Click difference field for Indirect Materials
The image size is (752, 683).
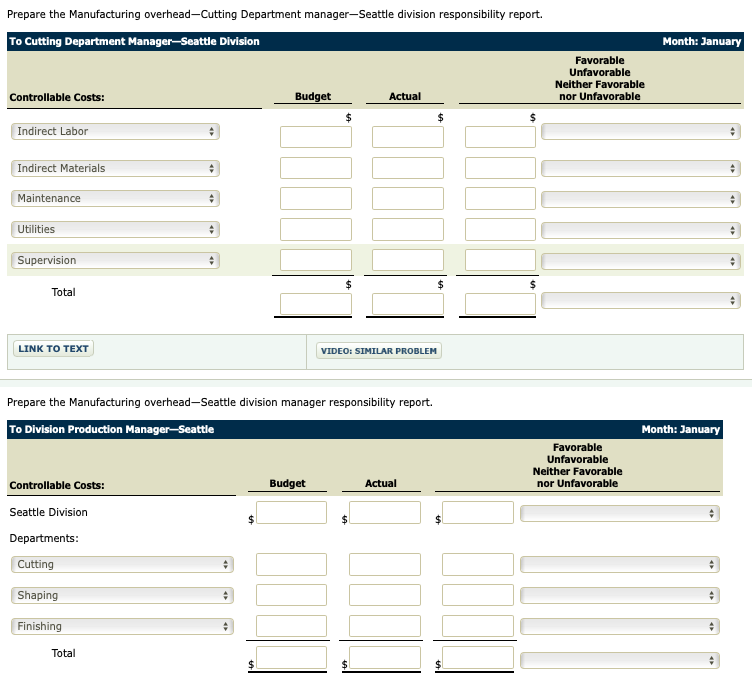pyautogui.click(x=500, y=168)
